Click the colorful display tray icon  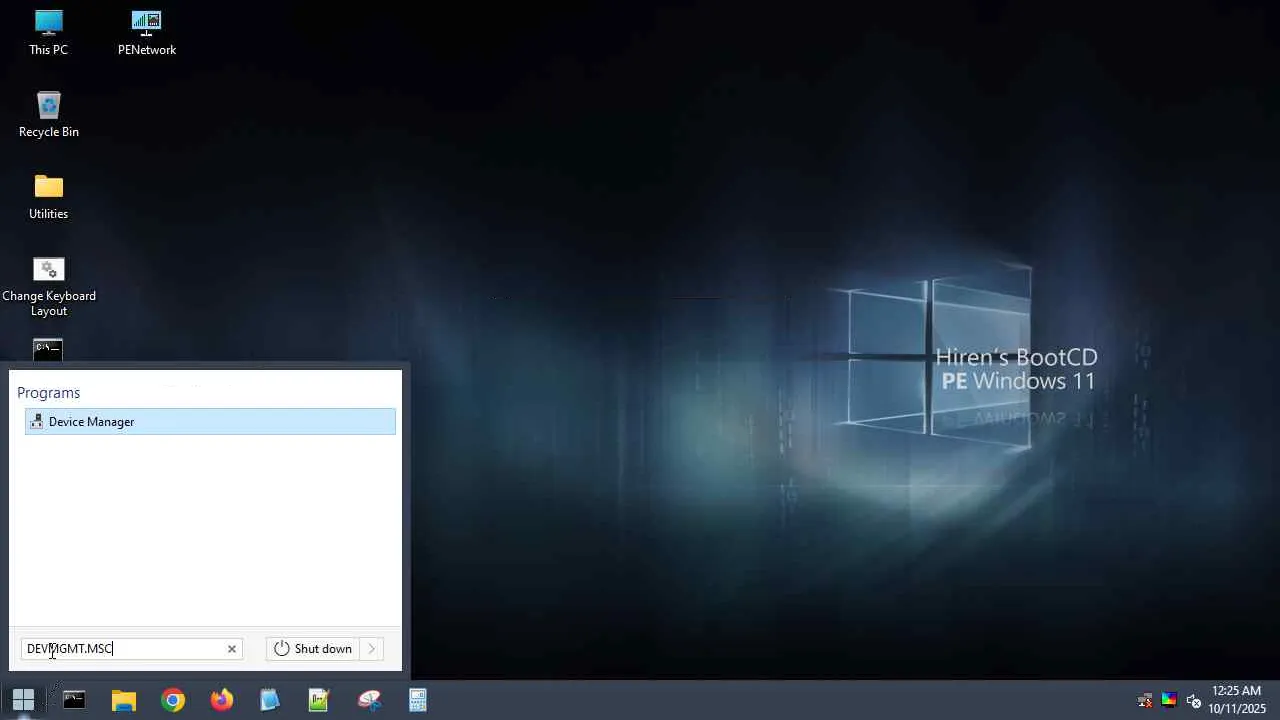coord(1169,700)
